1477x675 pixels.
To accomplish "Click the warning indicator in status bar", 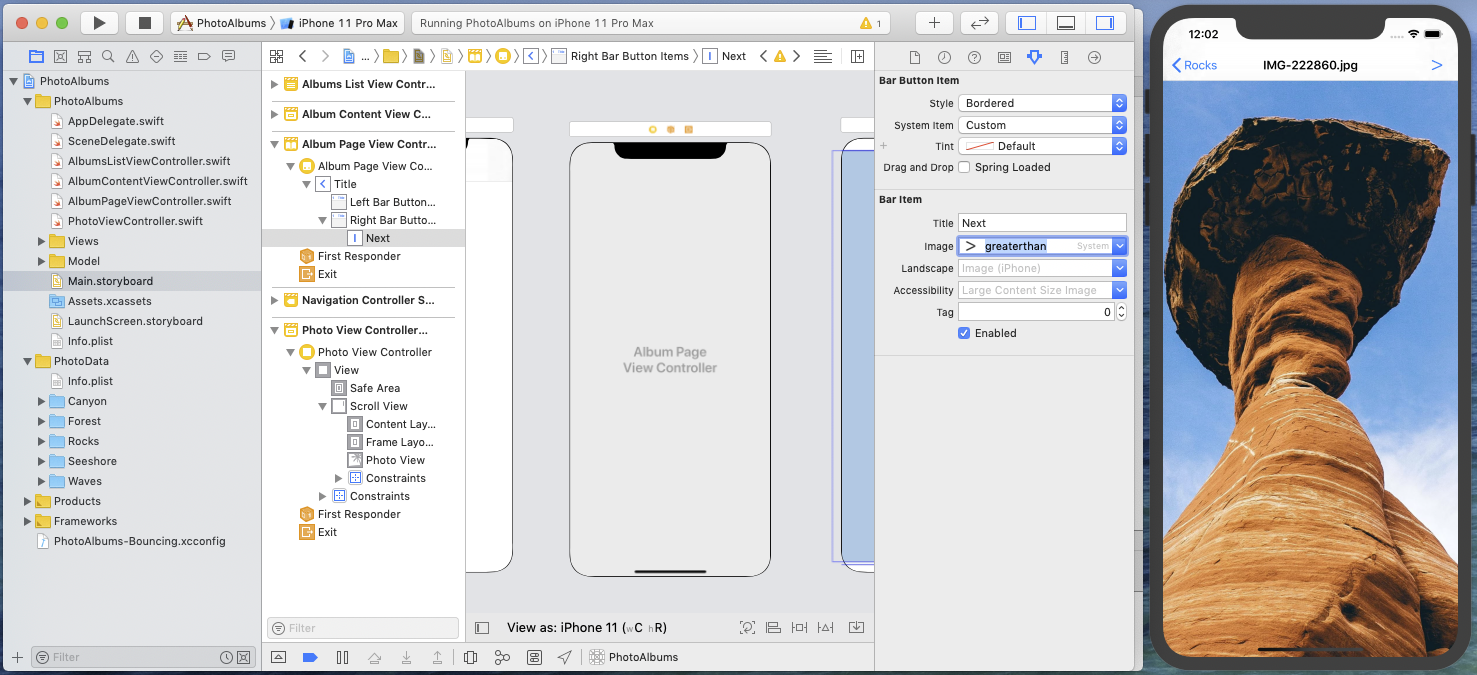I will point(870,23).
